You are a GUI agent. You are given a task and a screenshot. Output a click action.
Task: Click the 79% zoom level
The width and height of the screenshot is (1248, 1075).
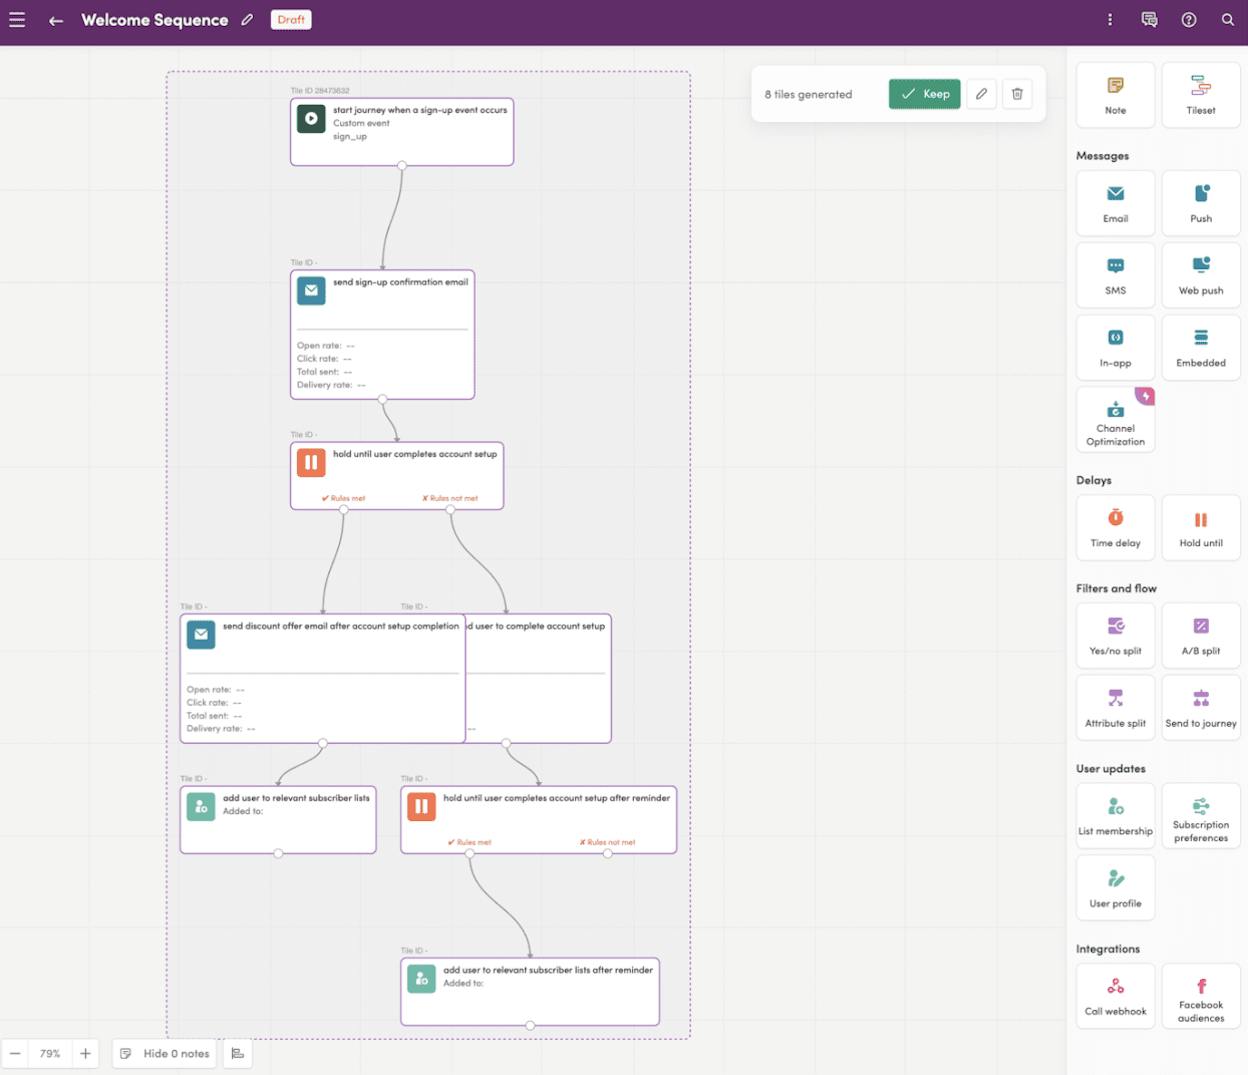tap(50, 1053)
